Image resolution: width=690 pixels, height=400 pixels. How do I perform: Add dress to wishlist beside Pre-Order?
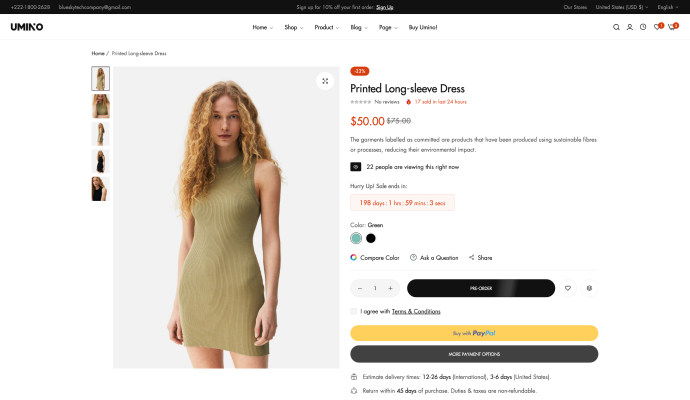pyautogui.click(x=568, y=288)
